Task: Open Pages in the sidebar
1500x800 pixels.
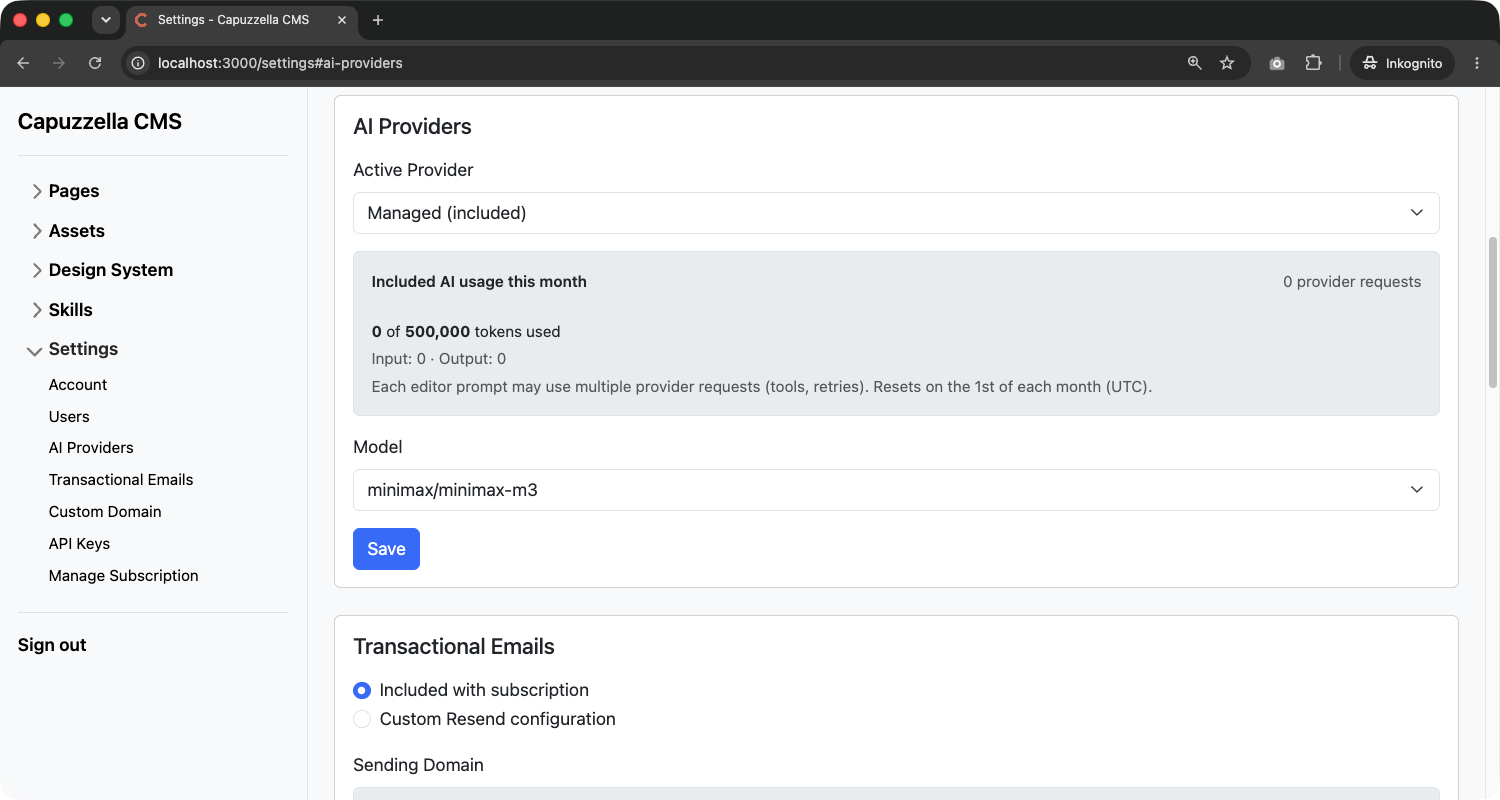Action: pos(74,191)
